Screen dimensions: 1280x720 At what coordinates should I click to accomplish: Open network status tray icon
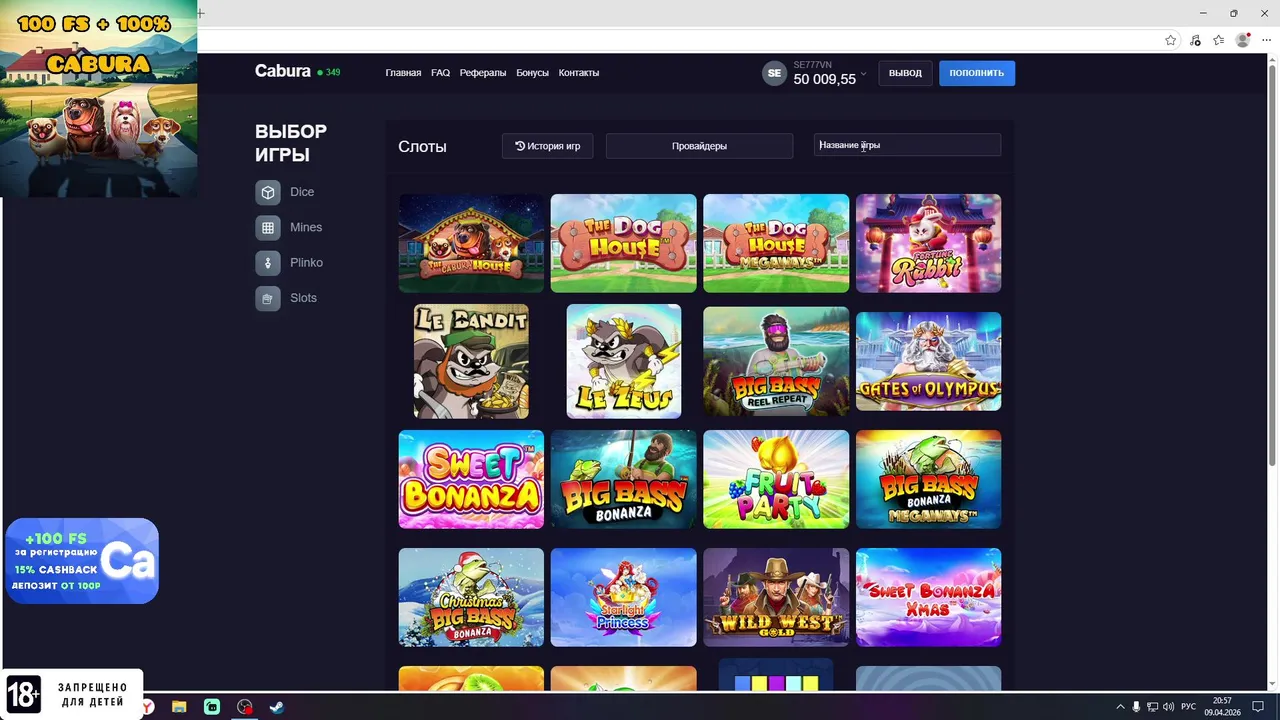(x=1152, y=707)
